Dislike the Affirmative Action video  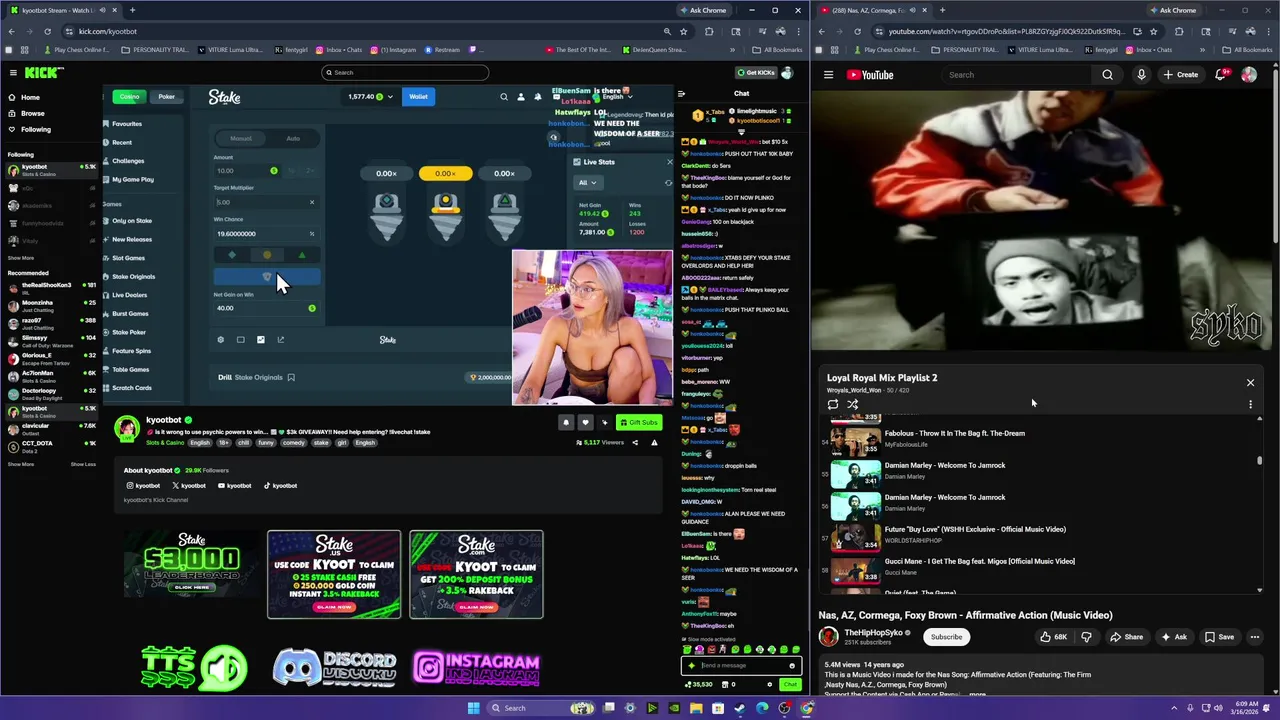(1086, 637)
